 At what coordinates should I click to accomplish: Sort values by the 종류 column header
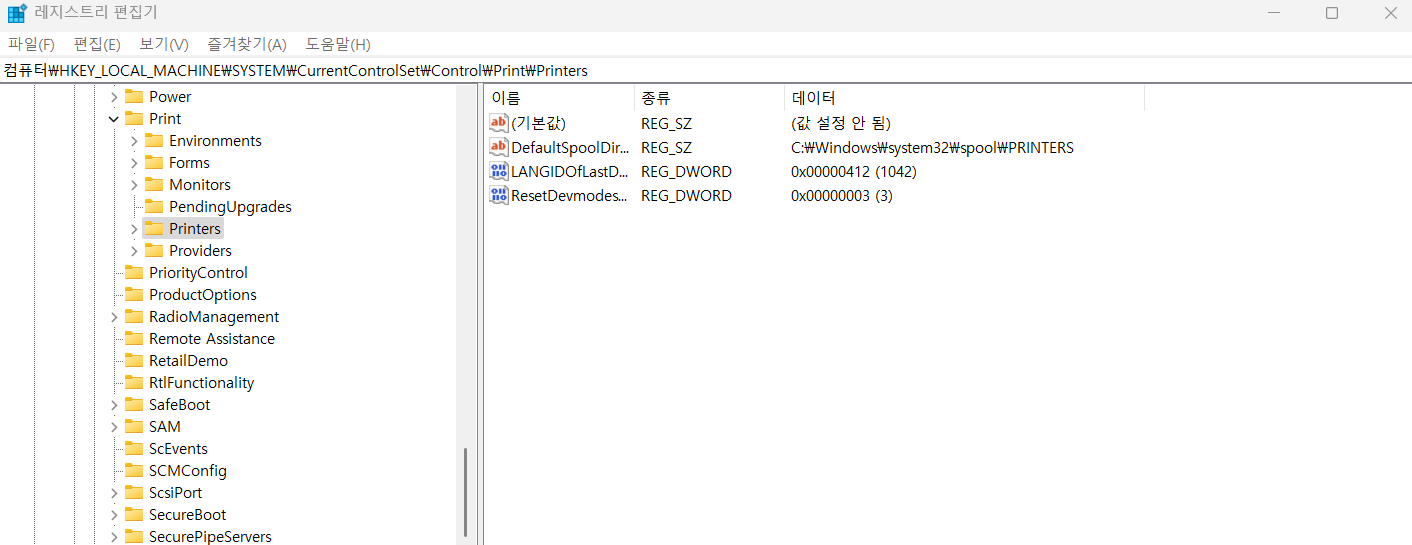click(x=709, y=98)
